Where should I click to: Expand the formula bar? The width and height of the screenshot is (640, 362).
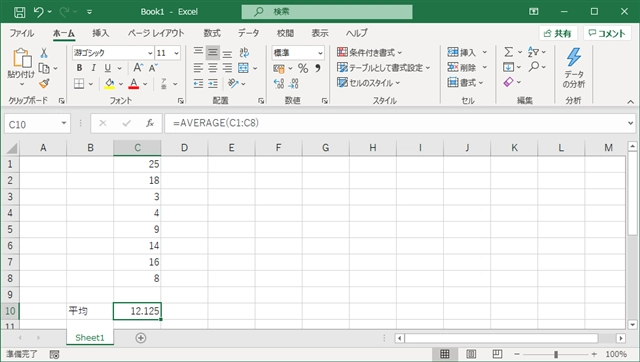[630, 123]
